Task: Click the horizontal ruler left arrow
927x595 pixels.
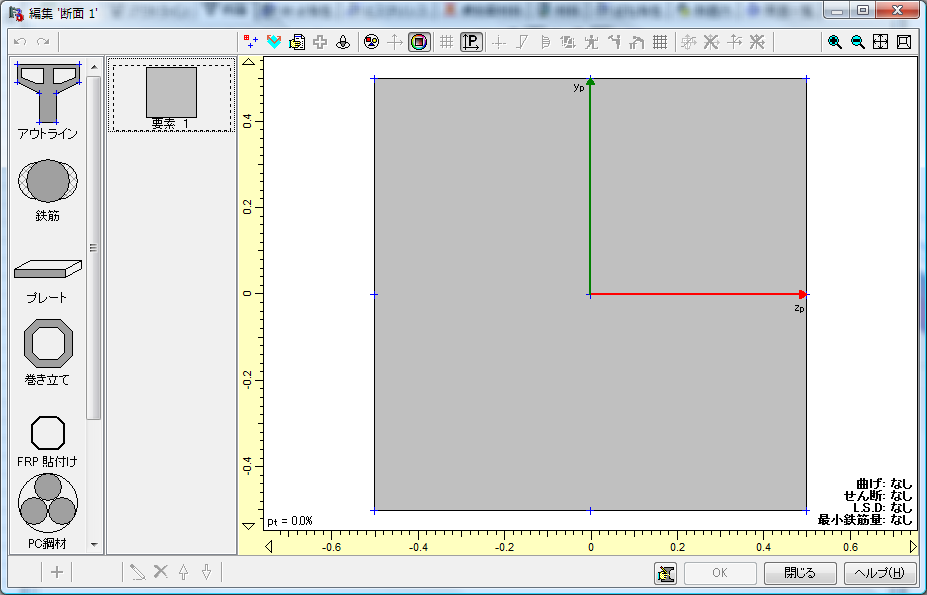Action: [x=269, y=547]
